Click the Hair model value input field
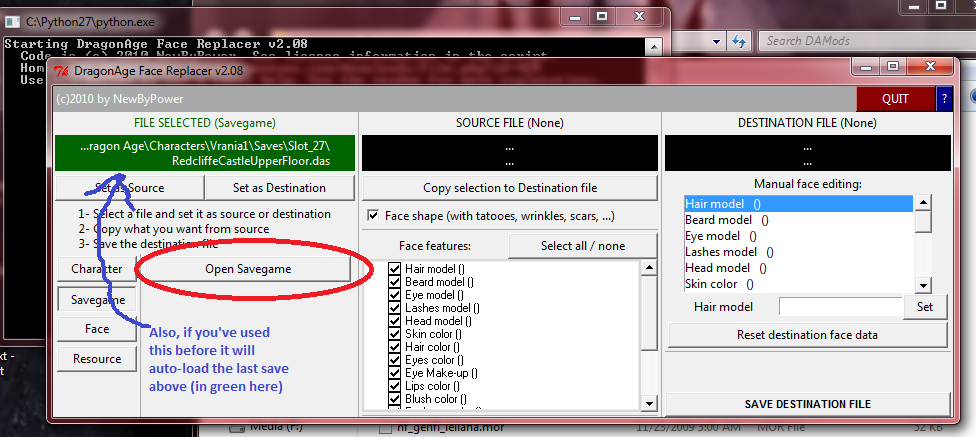This screenshot has height=437, width=976. (840, 307)
